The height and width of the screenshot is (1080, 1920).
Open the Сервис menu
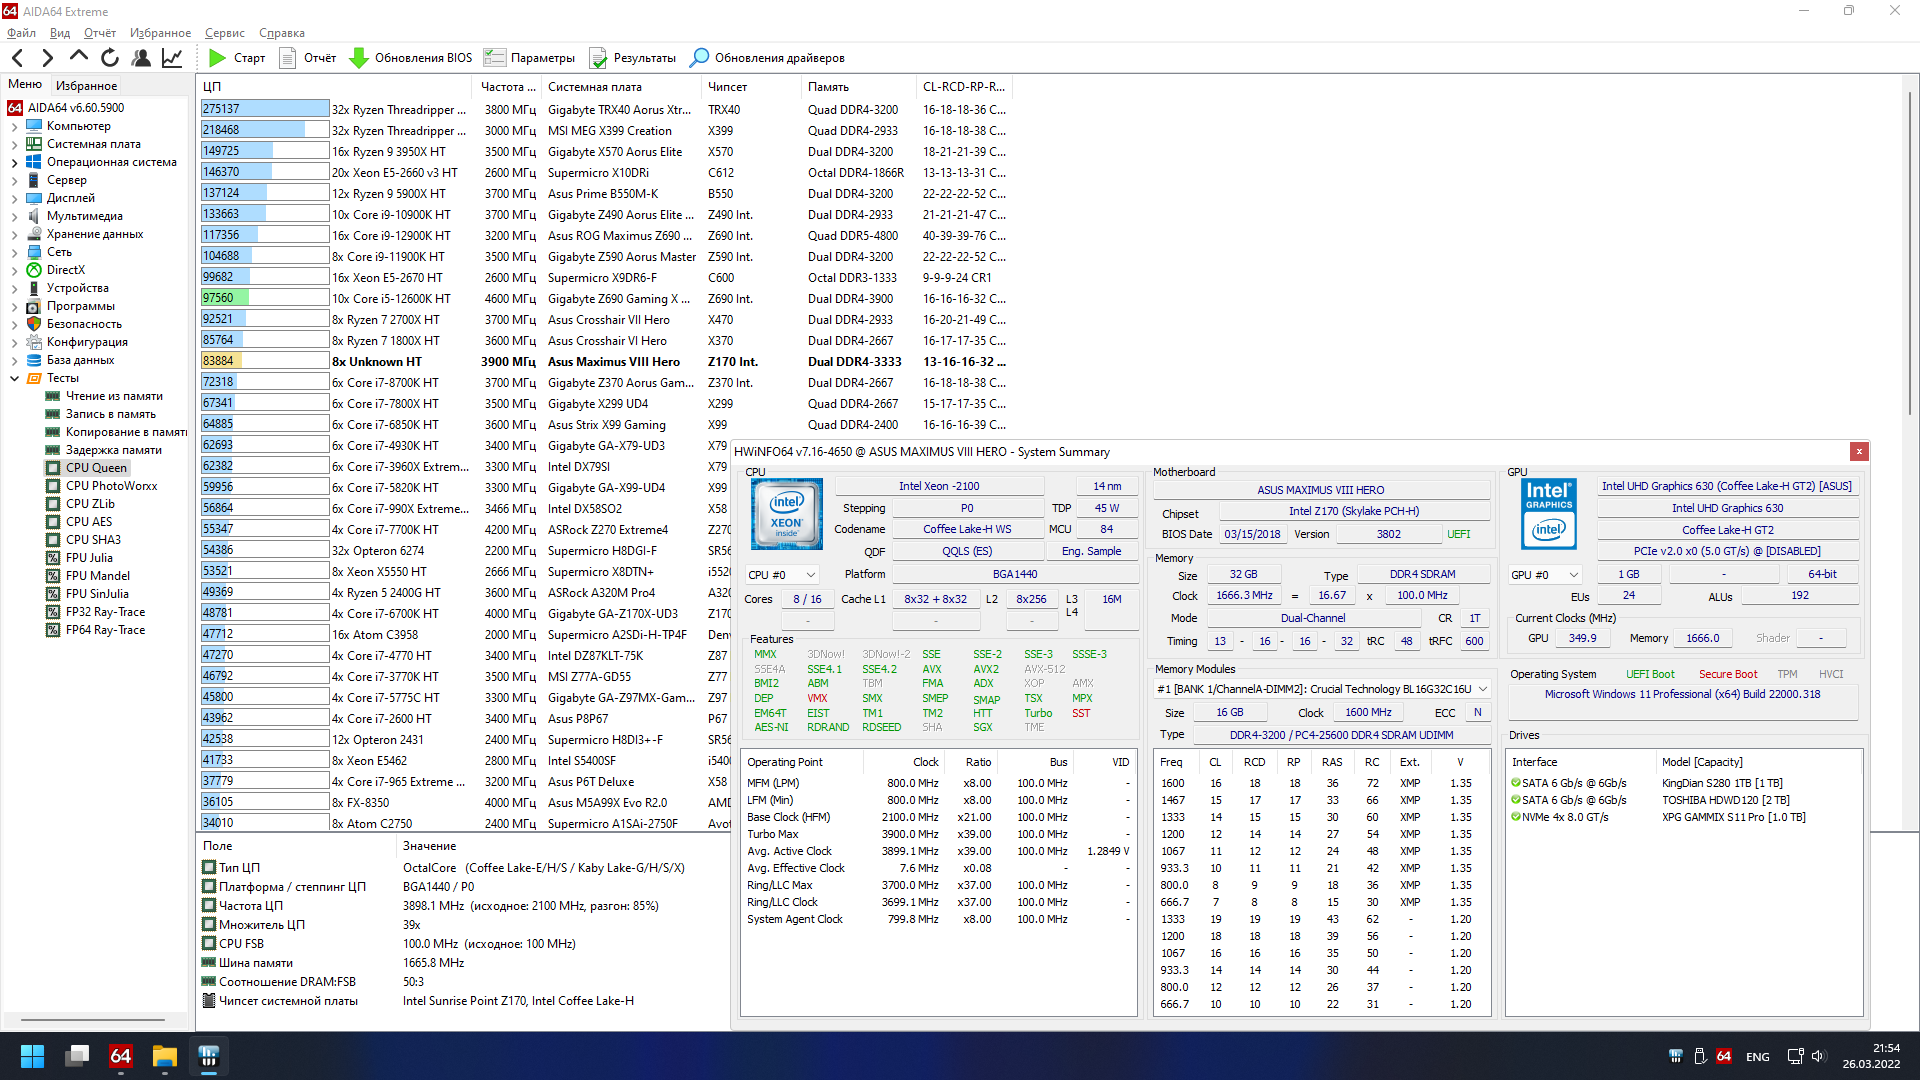pos(224,33)
